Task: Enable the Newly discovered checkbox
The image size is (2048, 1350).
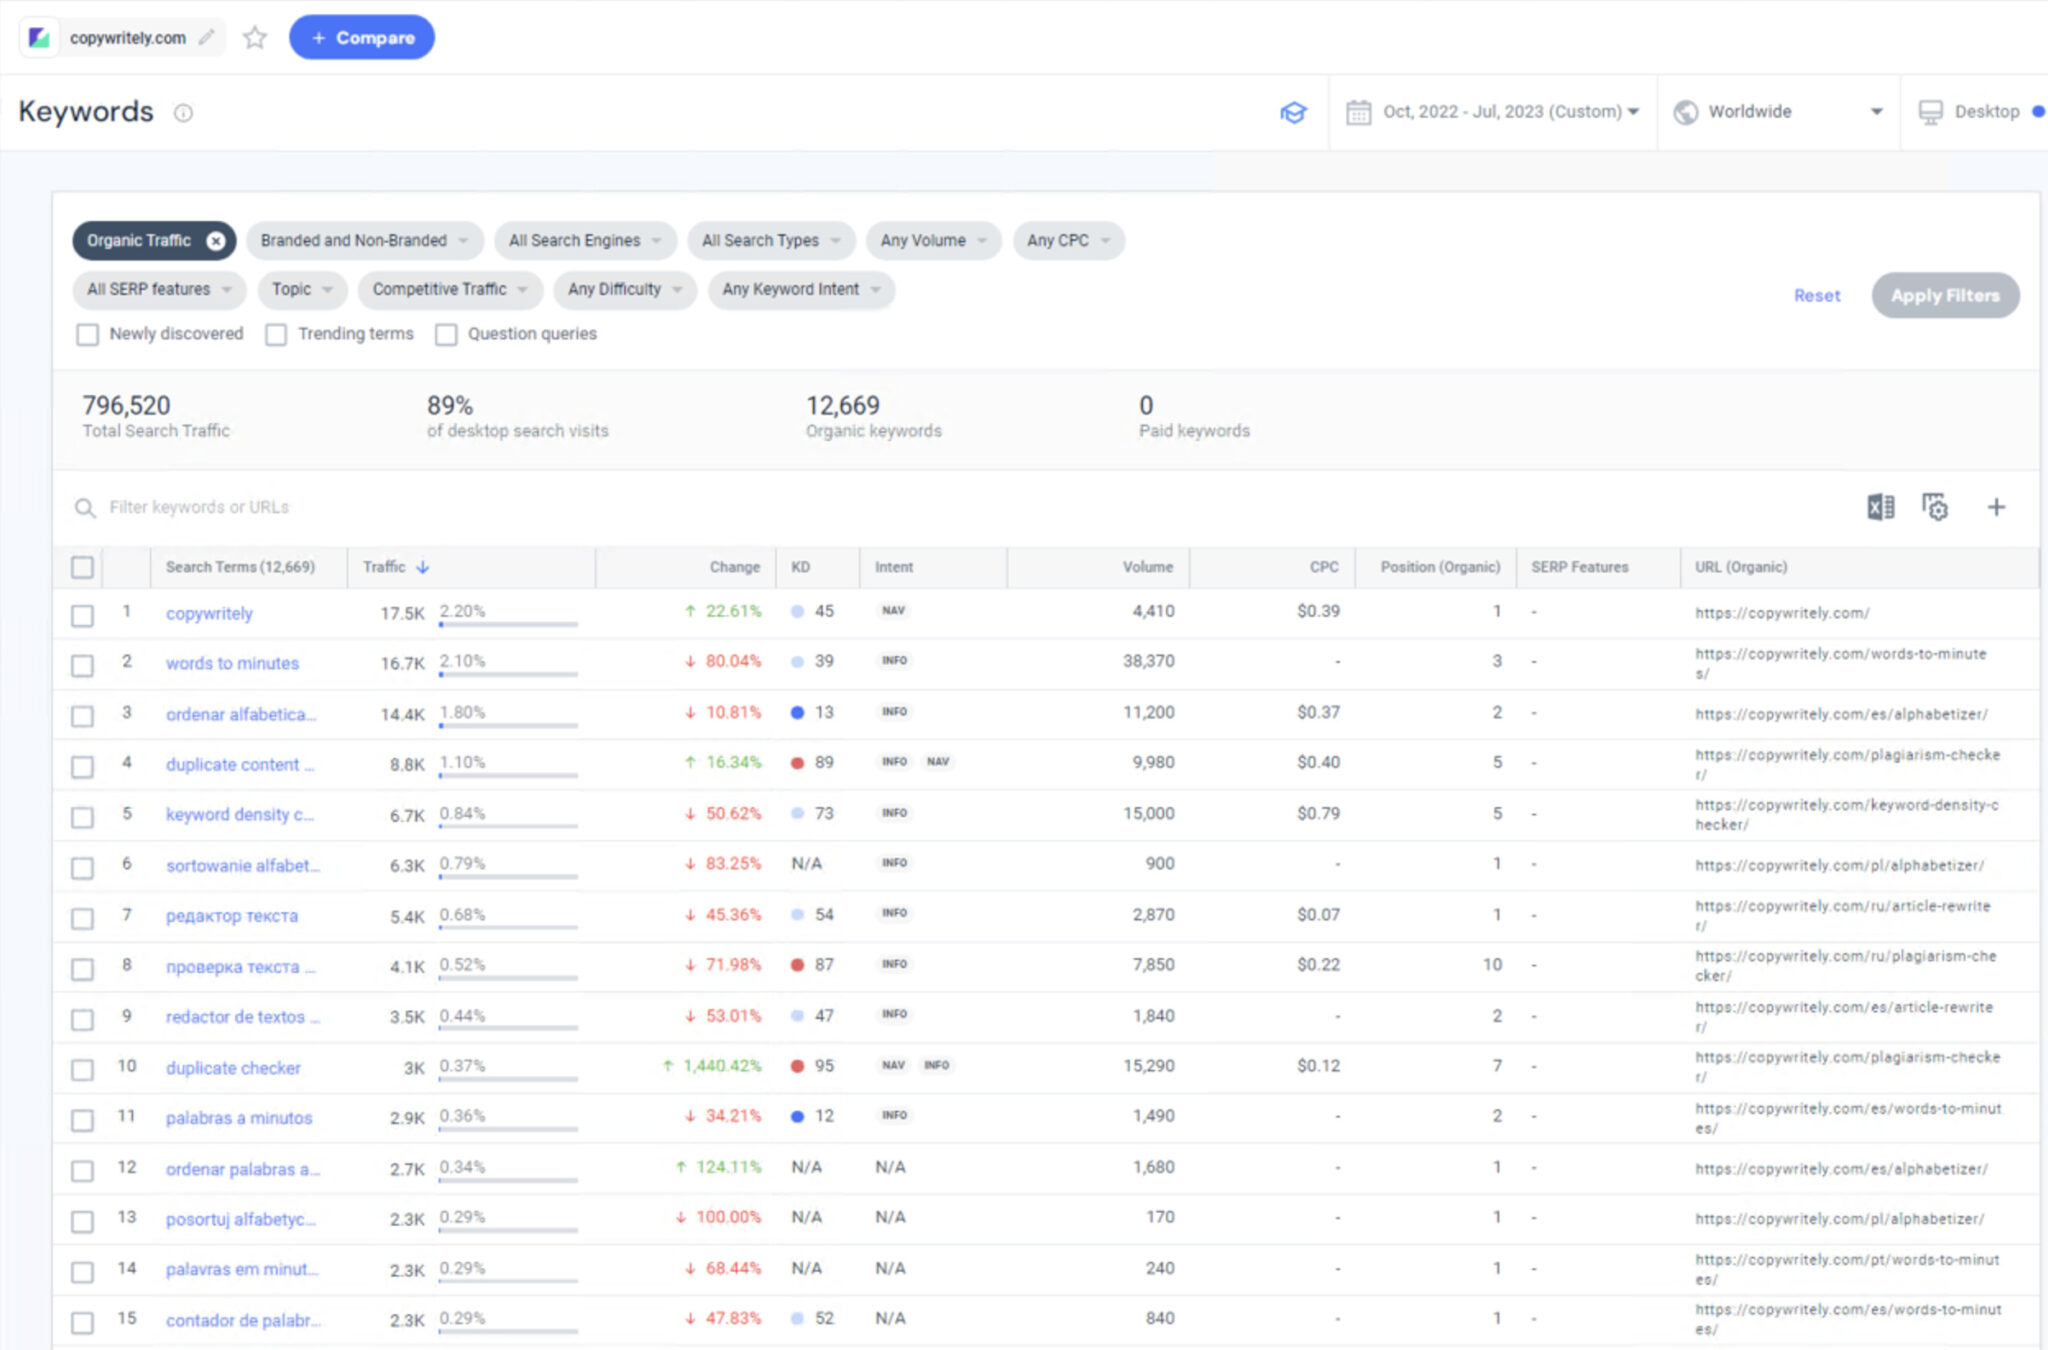Action: click(88, 334)
